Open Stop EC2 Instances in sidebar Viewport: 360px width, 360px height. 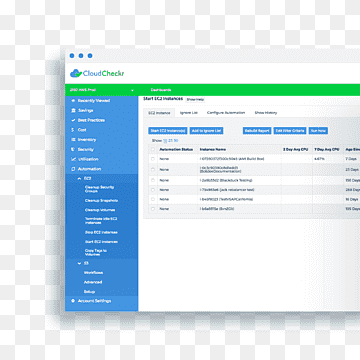pos(101,232)
